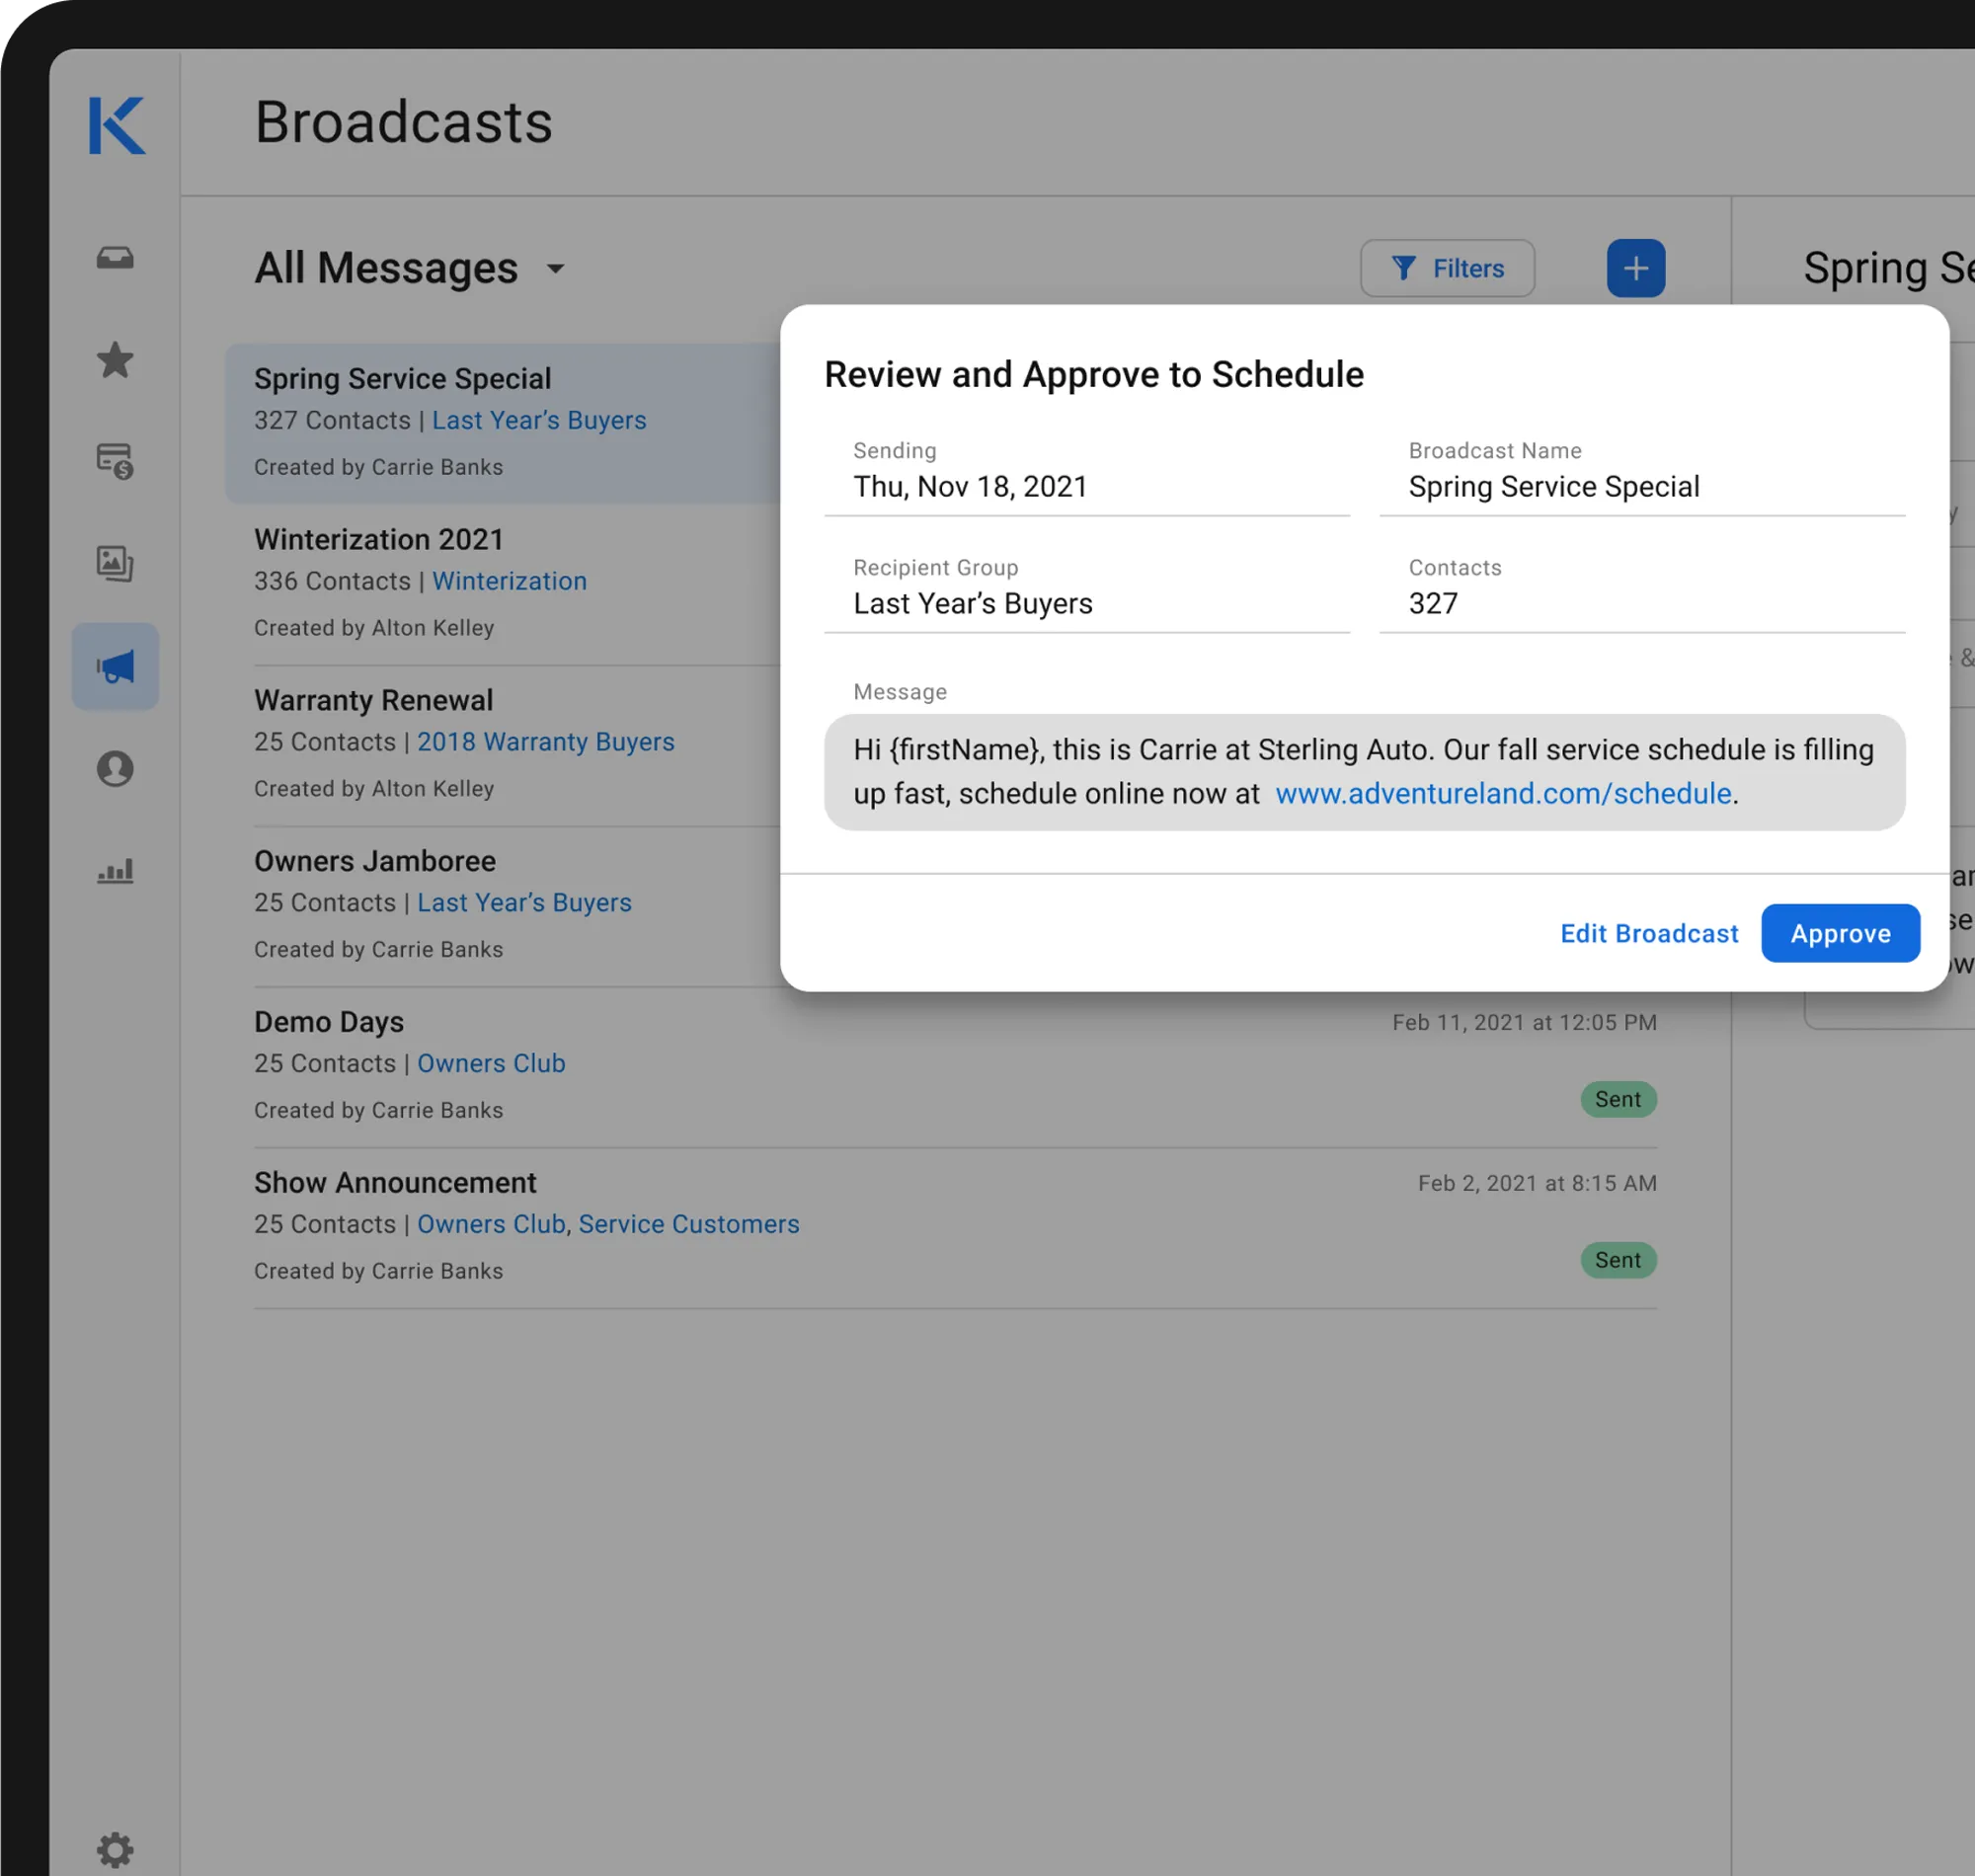
Task: Click the adventureland.com/schedule link in the message
Action: tap(1503, 793)
